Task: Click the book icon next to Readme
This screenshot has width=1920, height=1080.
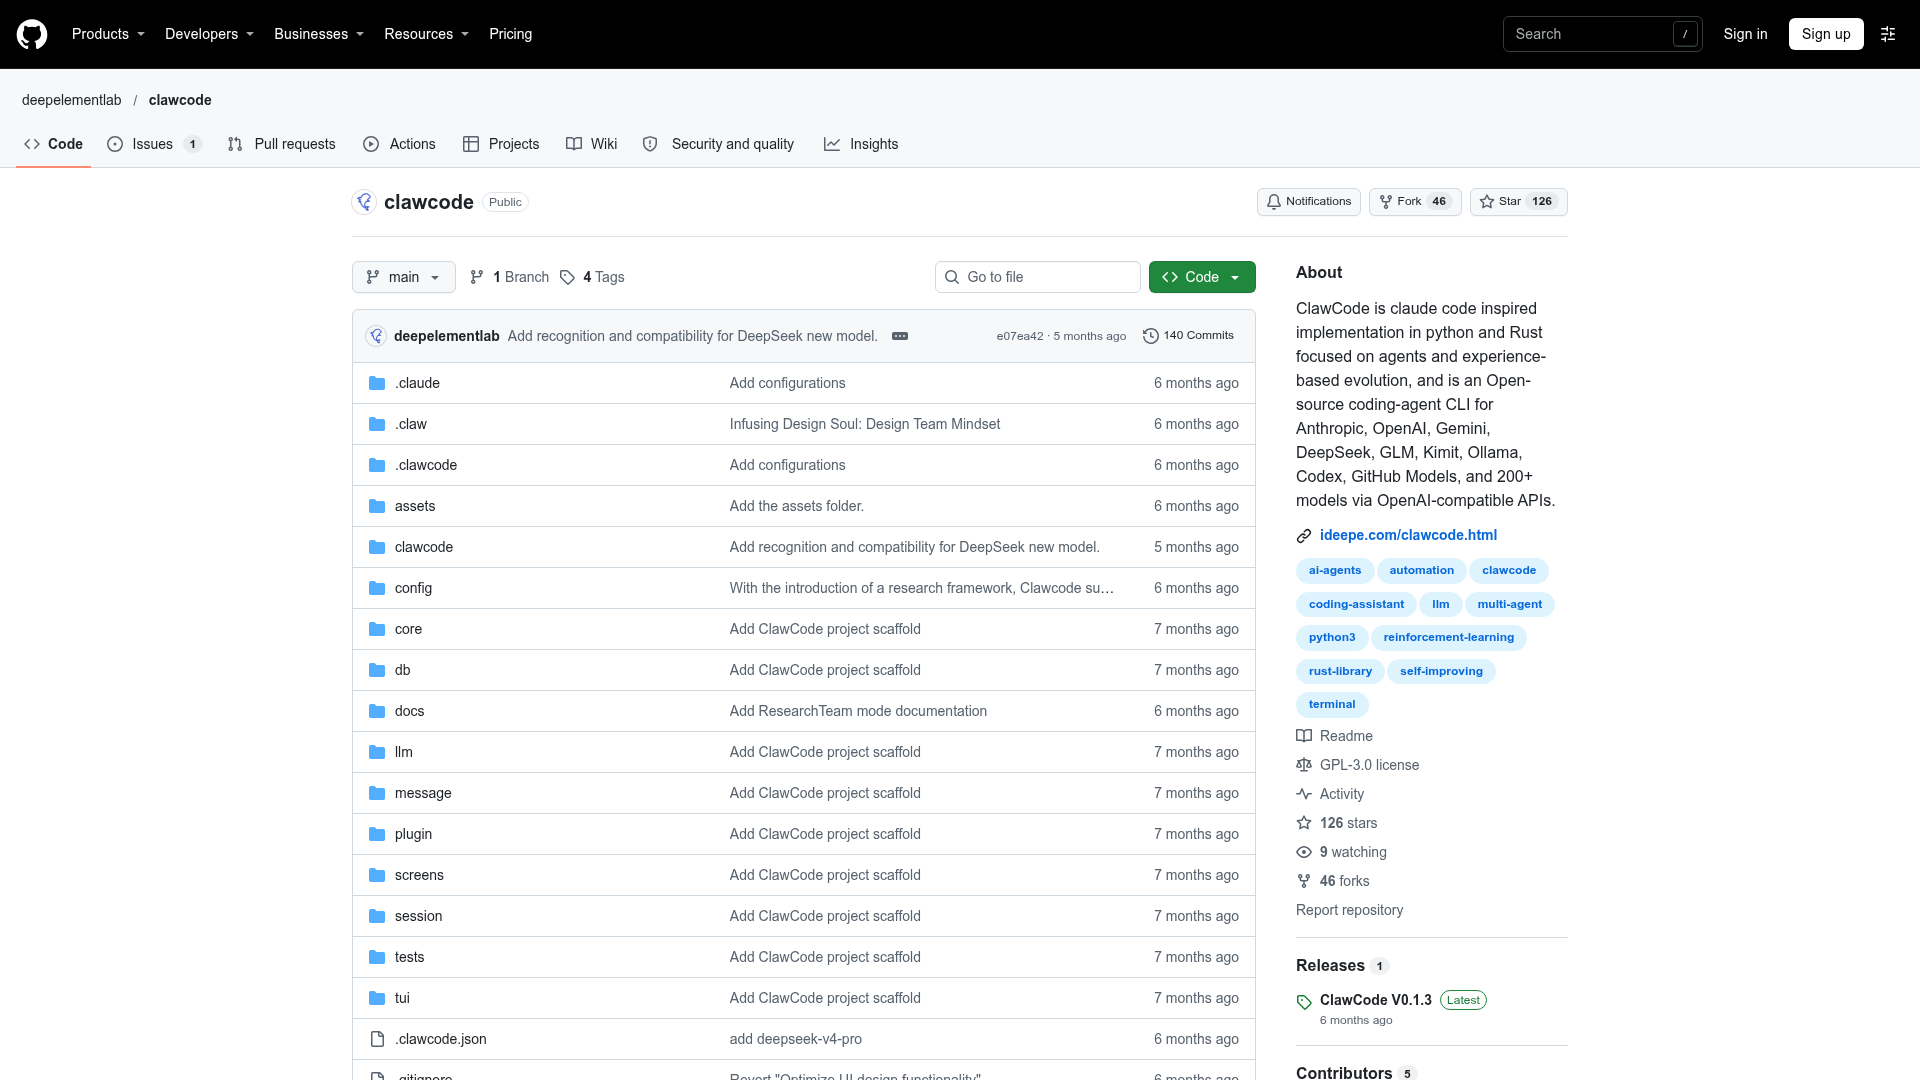Action: (x=1304, y=736)
